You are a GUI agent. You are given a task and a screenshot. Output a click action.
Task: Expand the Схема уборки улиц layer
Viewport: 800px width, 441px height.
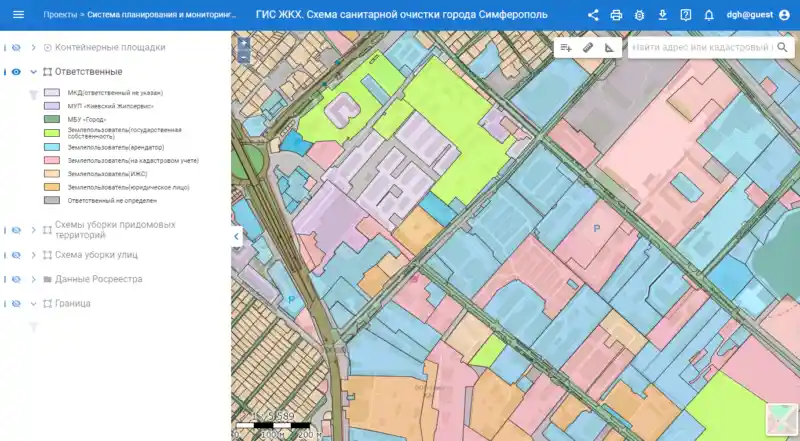(34, 255)
